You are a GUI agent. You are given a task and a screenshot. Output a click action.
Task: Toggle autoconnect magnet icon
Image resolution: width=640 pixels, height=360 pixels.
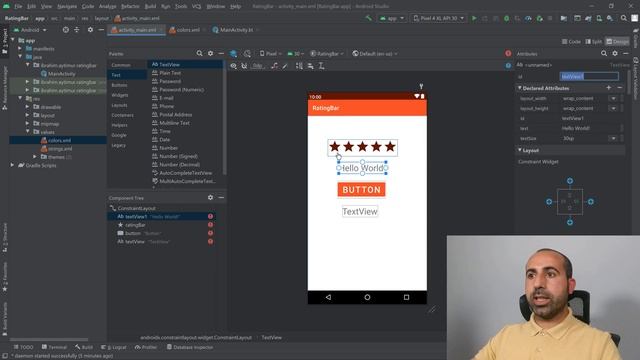(x=244, y=66)
